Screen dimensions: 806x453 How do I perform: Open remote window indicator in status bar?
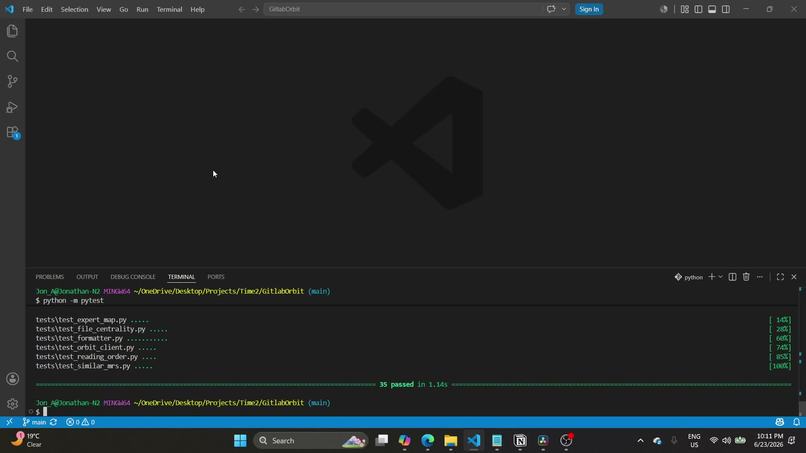(x=9, y=422)
